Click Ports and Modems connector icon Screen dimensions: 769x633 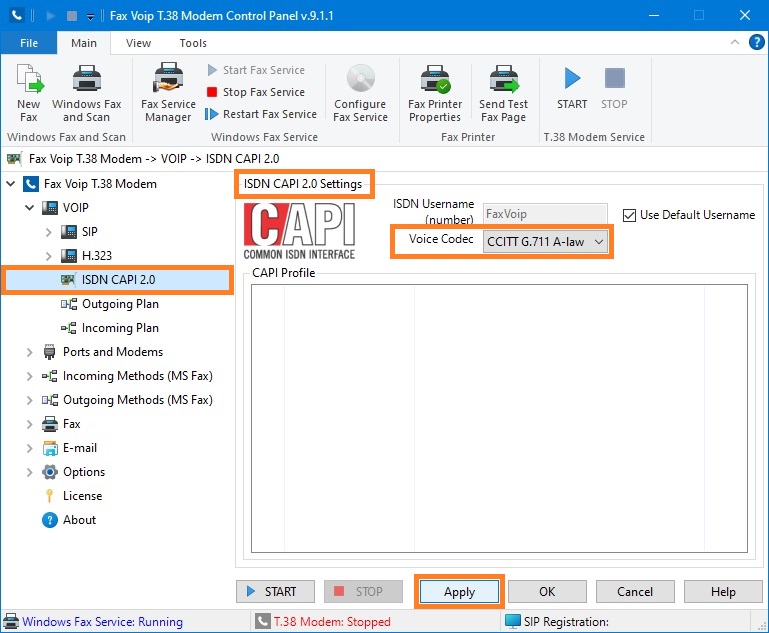pos(50,352)
